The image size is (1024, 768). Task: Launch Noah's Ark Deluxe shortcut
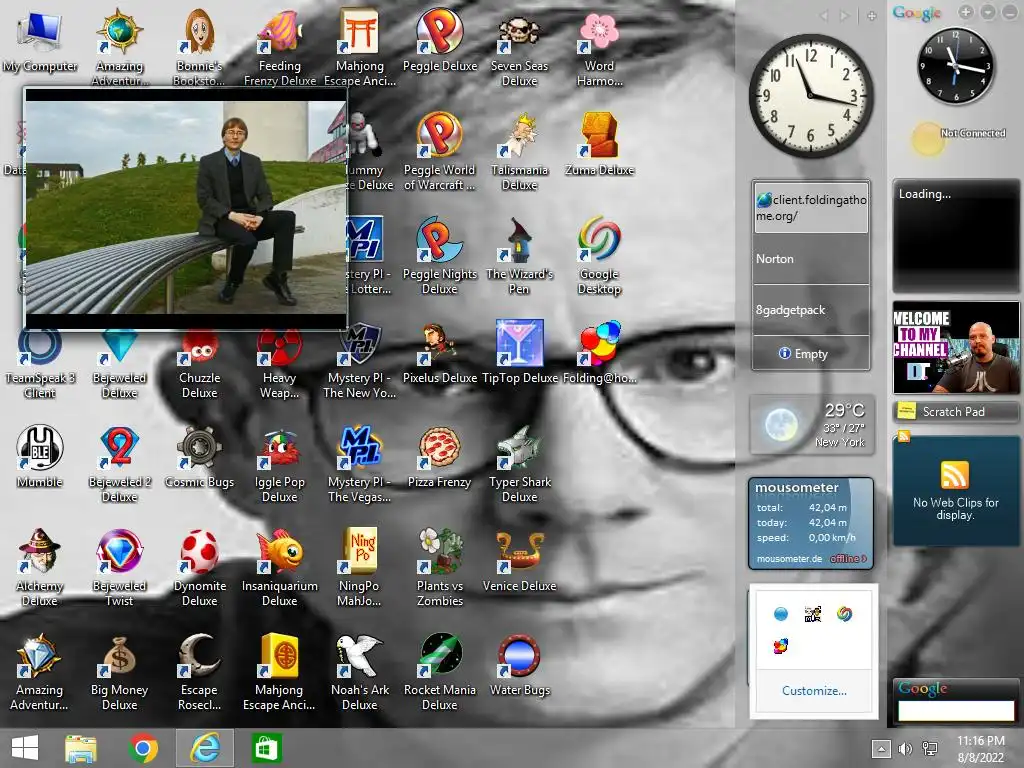coord(359,673)
